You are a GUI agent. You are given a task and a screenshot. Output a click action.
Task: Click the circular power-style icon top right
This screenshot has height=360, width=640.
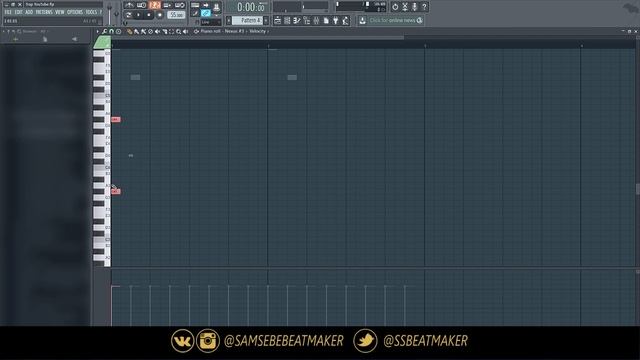(395, 7)
